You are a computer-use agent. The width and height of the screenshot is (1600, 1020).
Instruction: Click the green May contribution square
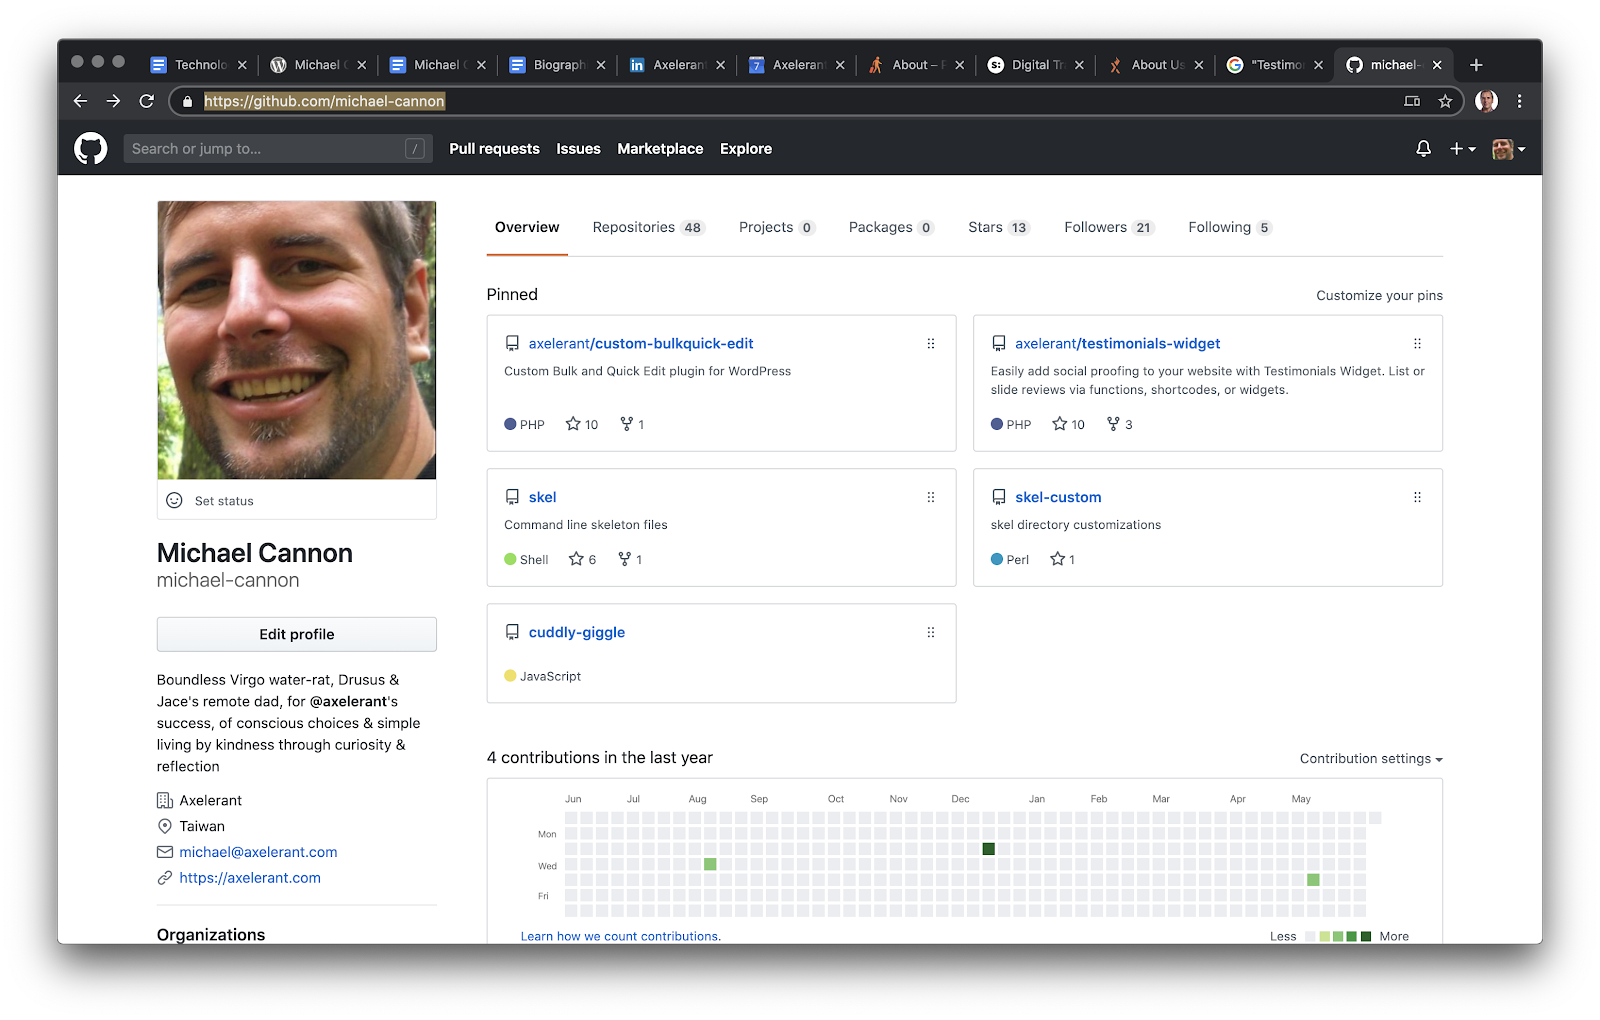pos(1313,880)
